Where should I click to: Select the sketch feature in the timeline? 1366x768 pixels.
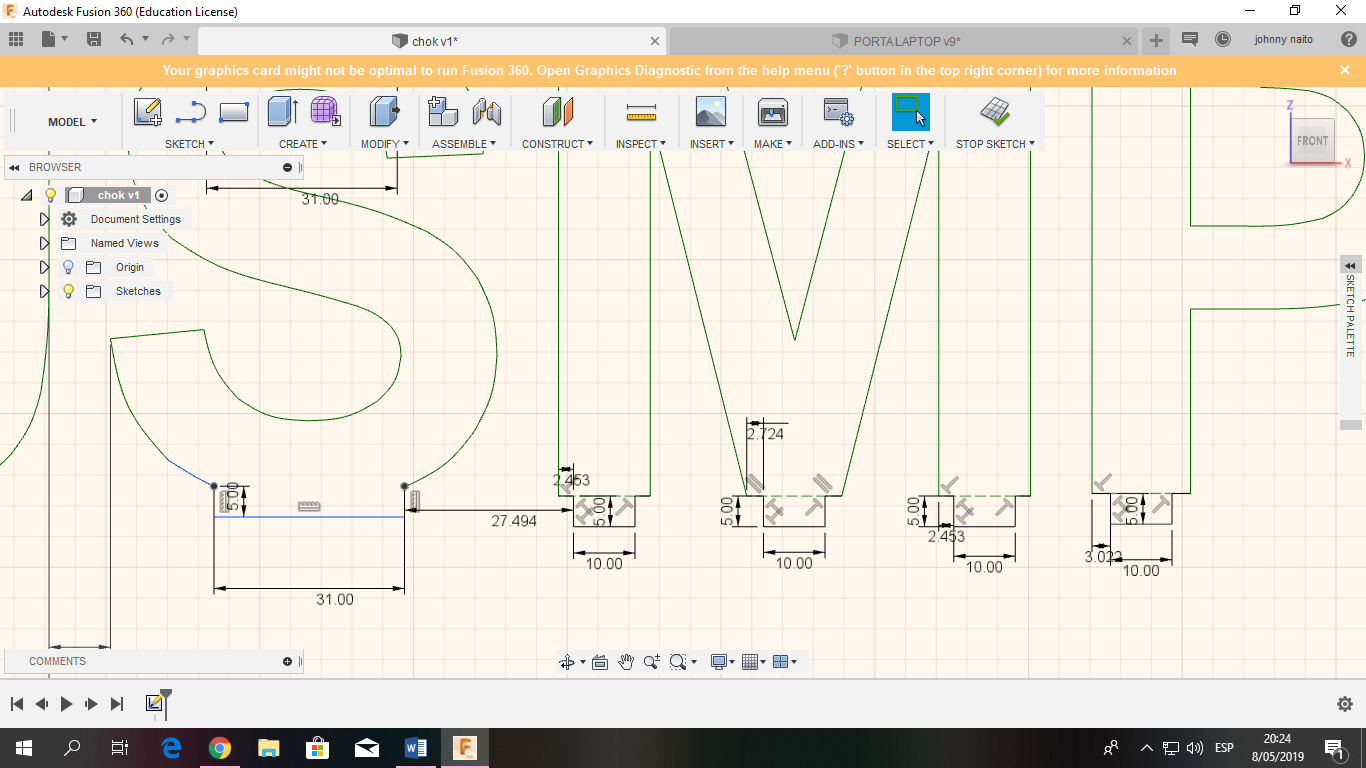point(154,704)
